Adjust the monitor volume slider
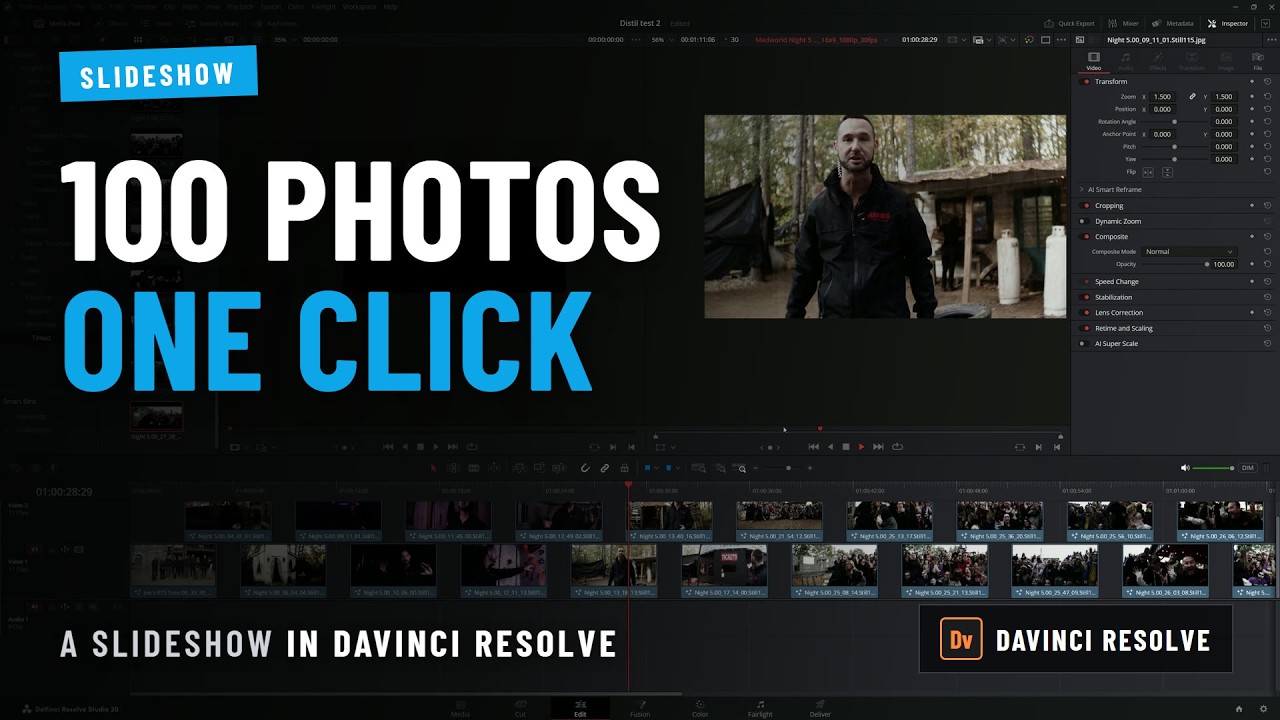 1214,468
